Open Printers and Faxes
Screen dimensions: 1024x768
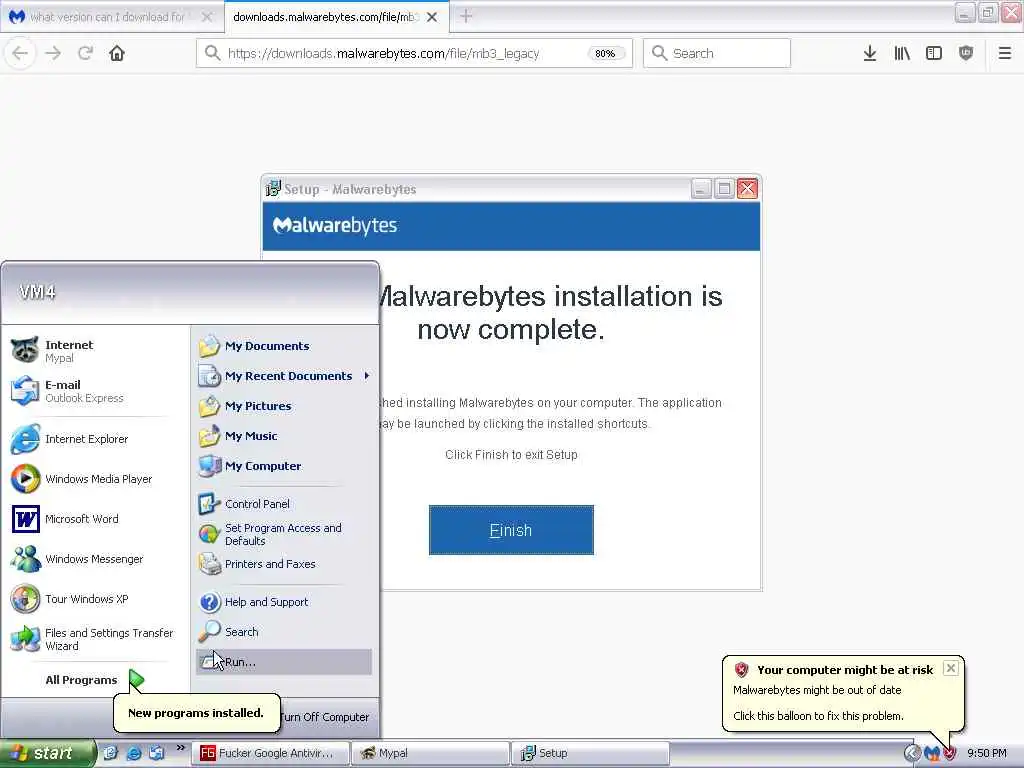[284, 564]
